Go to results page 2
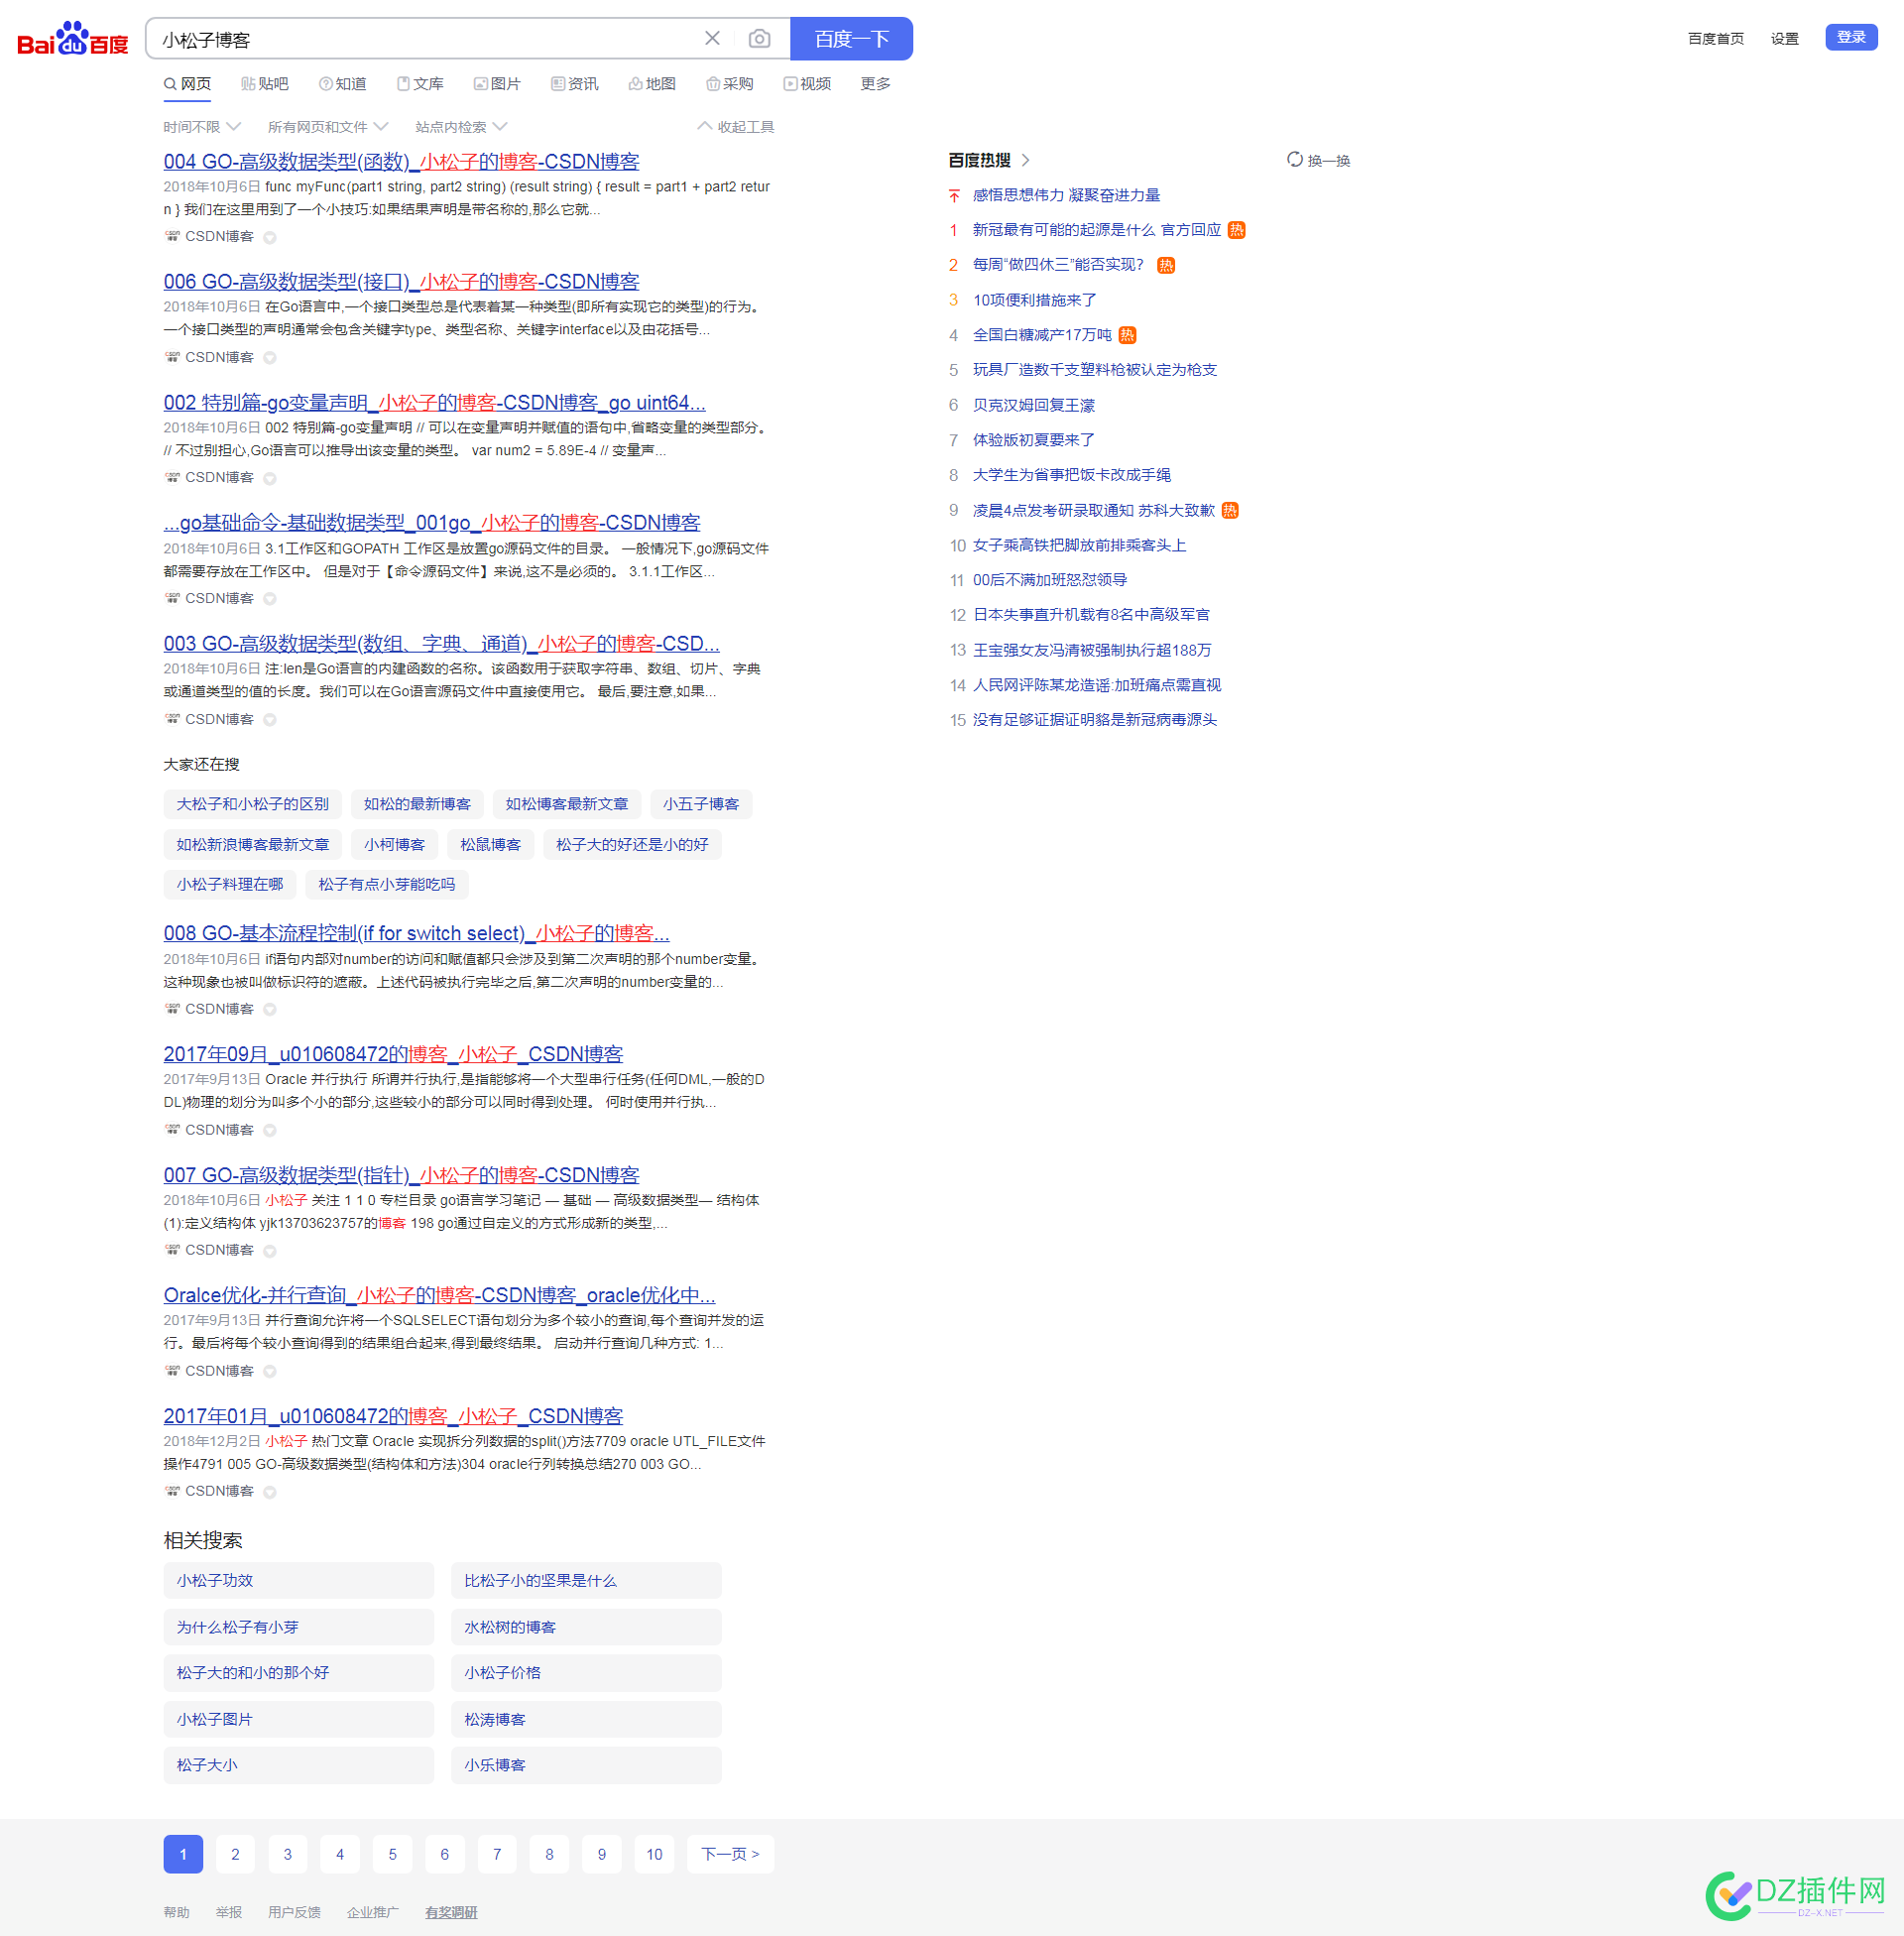The width and height of the screenshot is (1904, 1936). coord(235,1854)
